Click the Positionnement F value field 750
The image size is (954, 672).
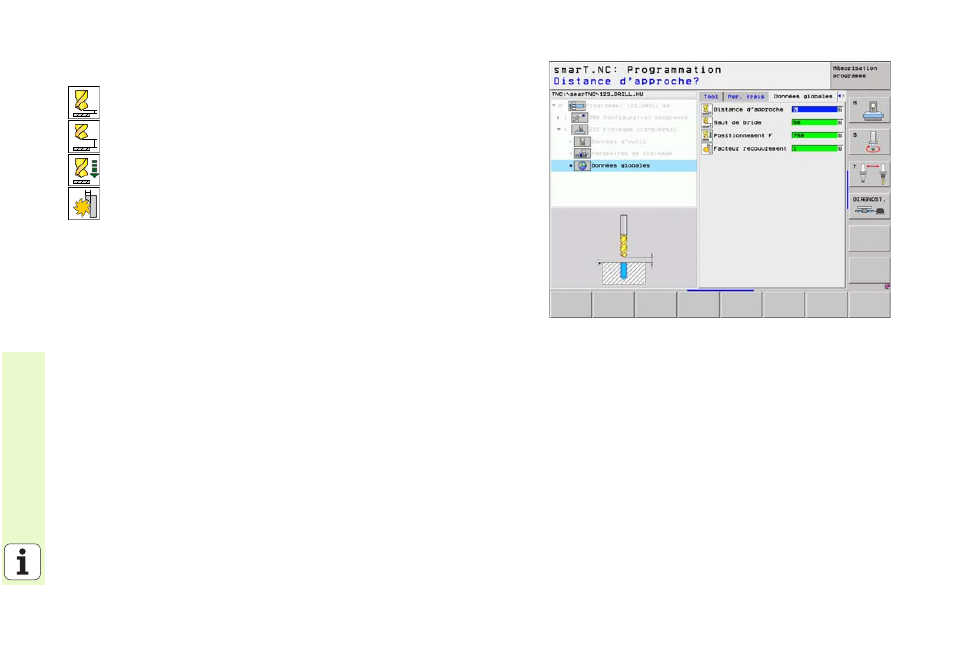(x=814, y=135)
